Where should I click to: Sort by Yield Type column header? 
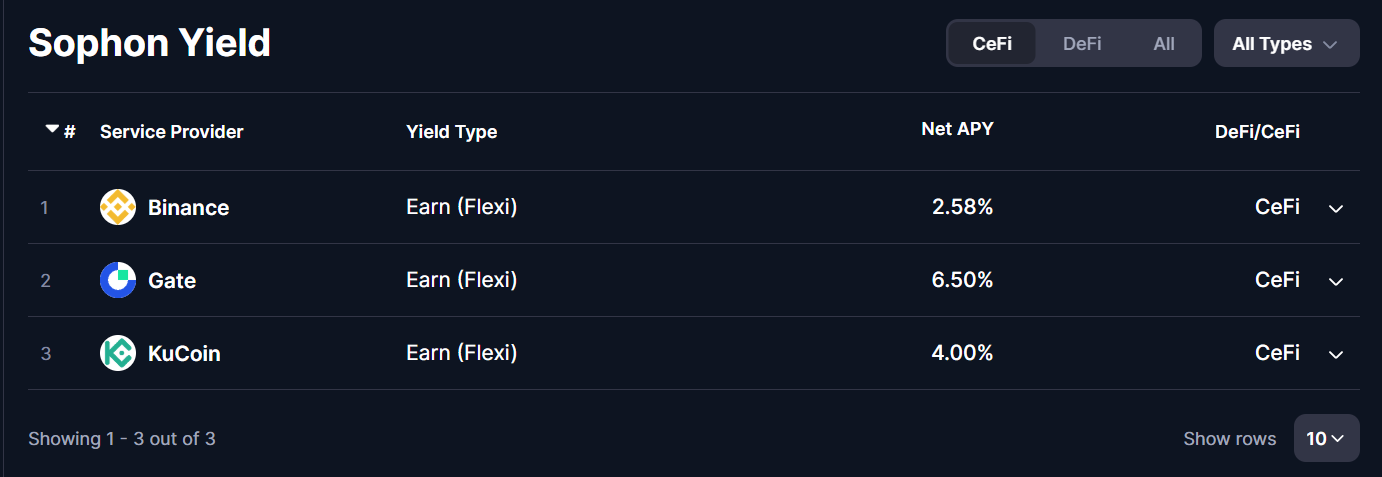pyautogui.click(x=451, y=131)
